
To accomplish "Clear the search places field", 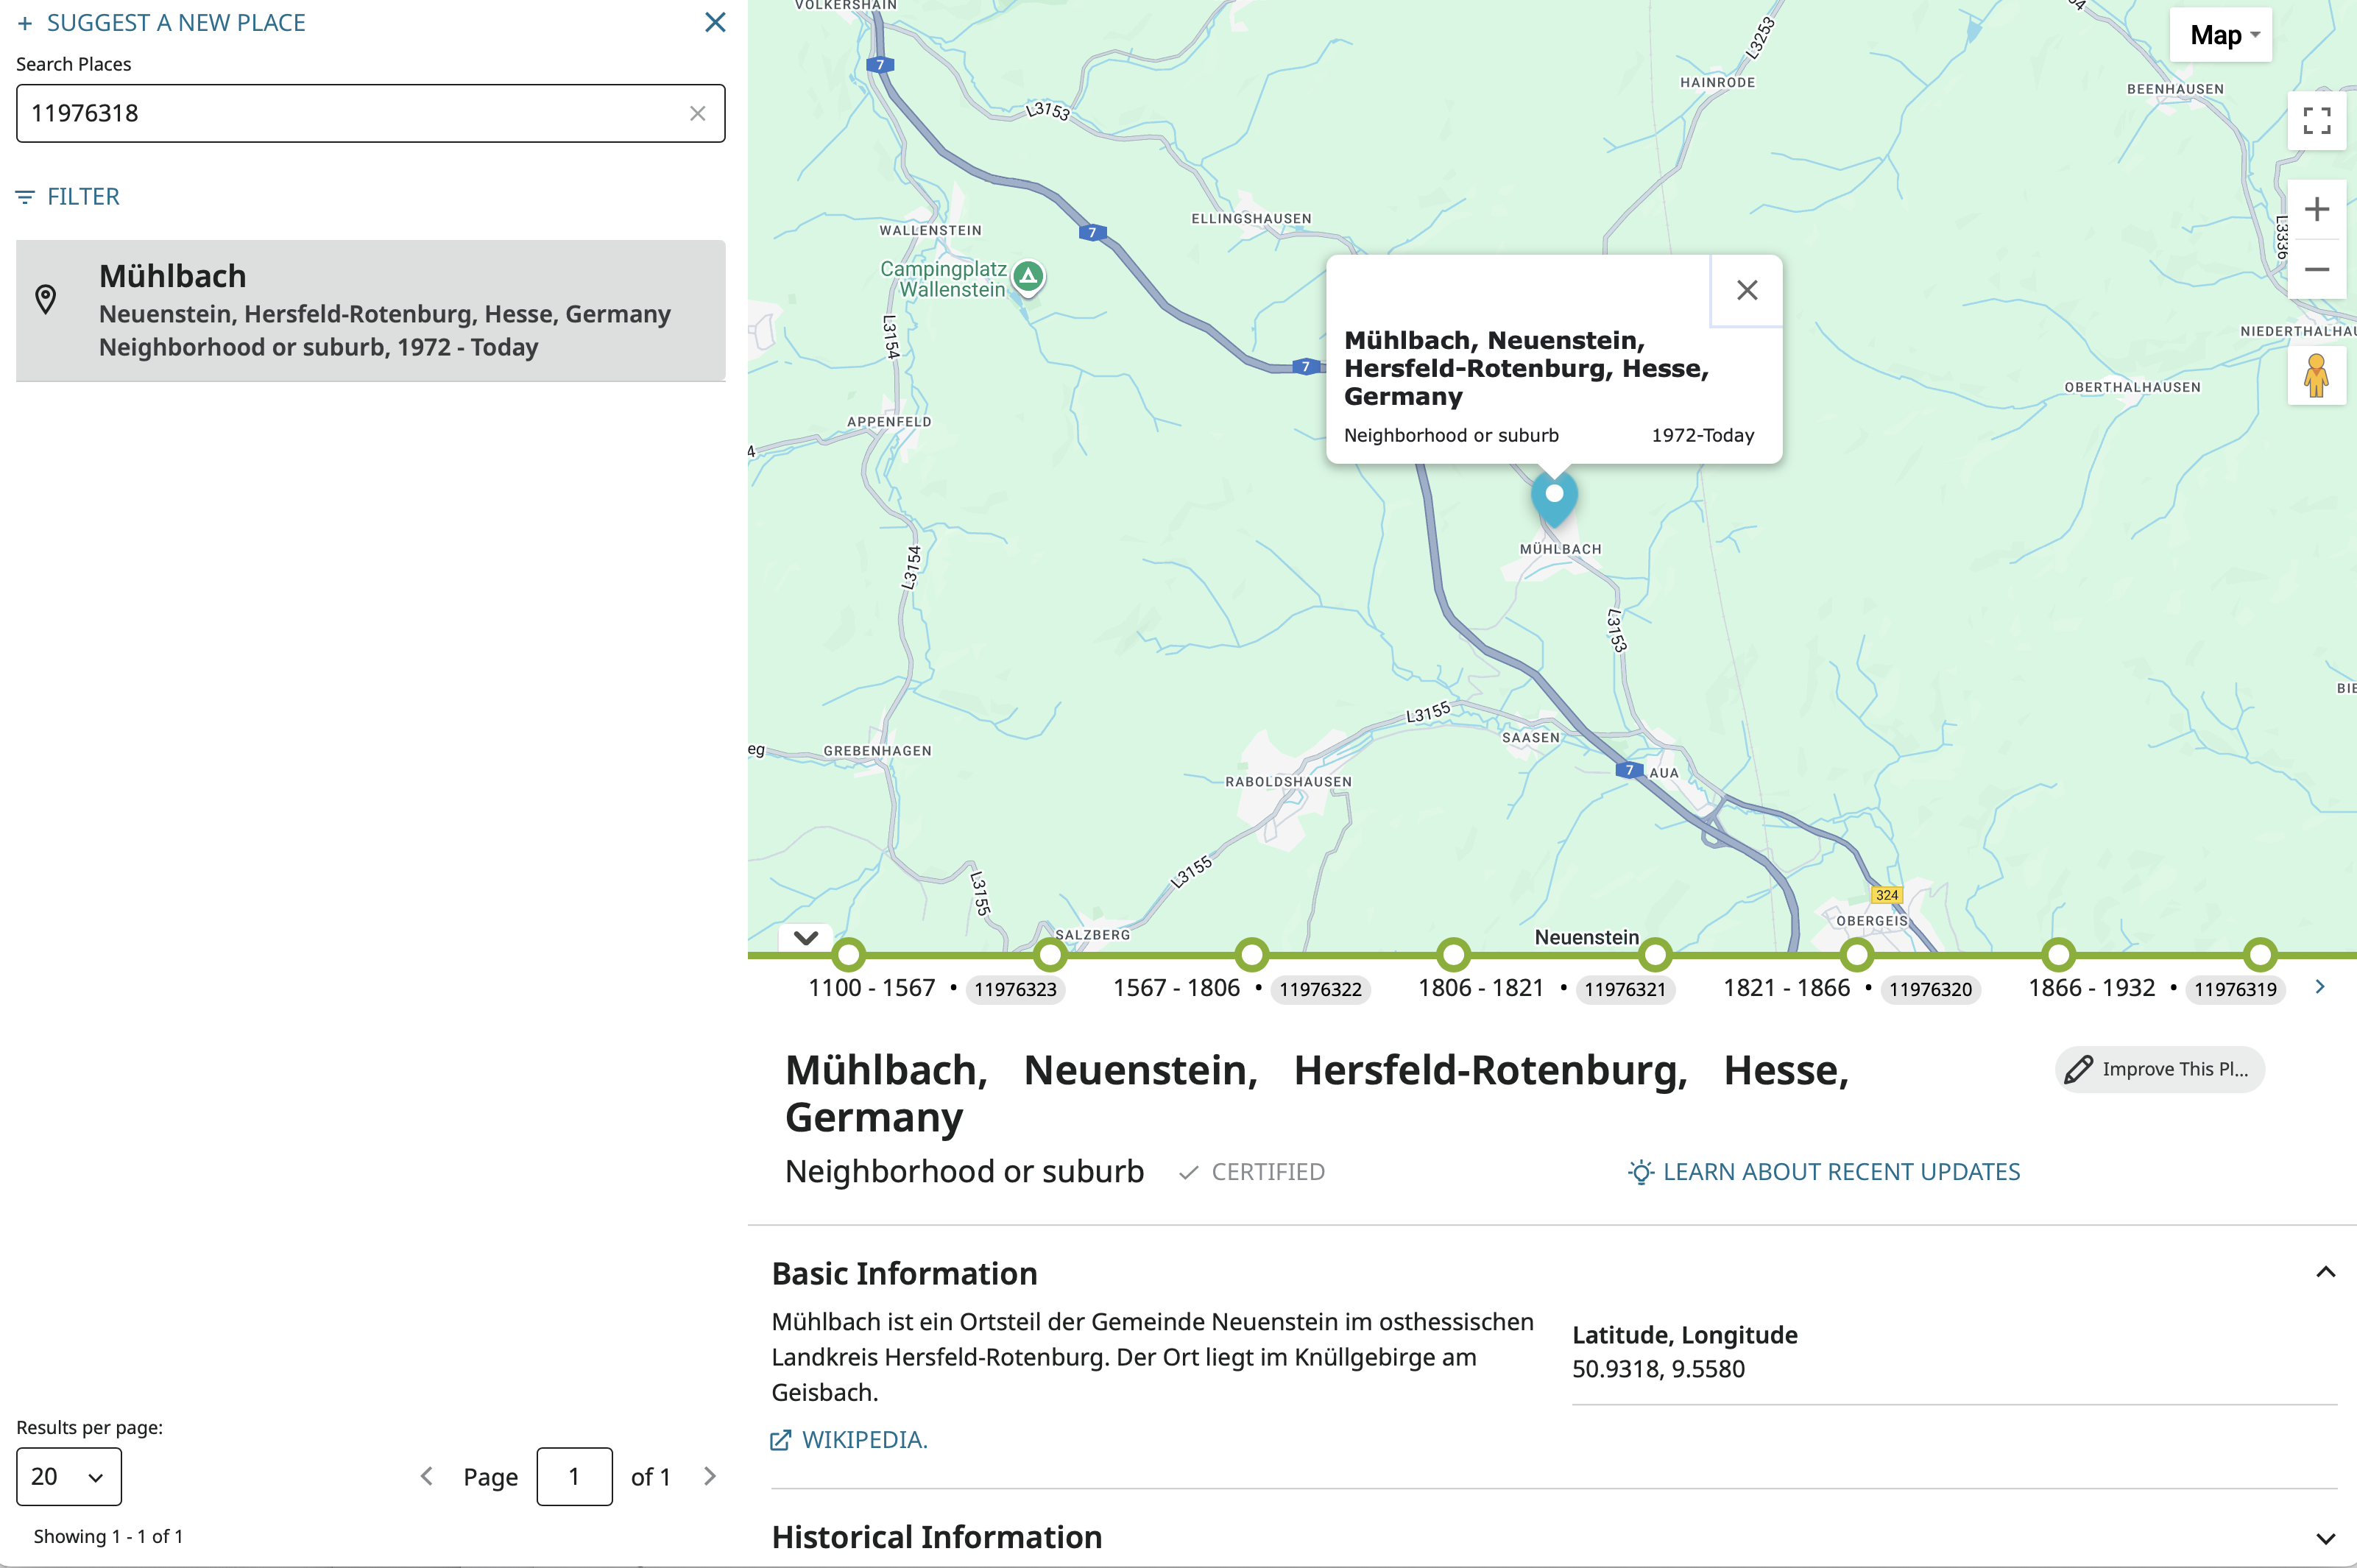I will (x=697, y=114).
